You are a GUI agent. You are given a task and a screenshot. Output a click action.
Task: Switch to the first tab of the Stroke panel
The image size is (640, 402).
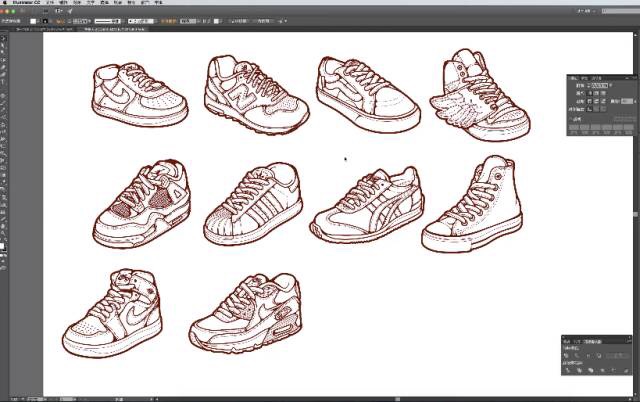573,78
